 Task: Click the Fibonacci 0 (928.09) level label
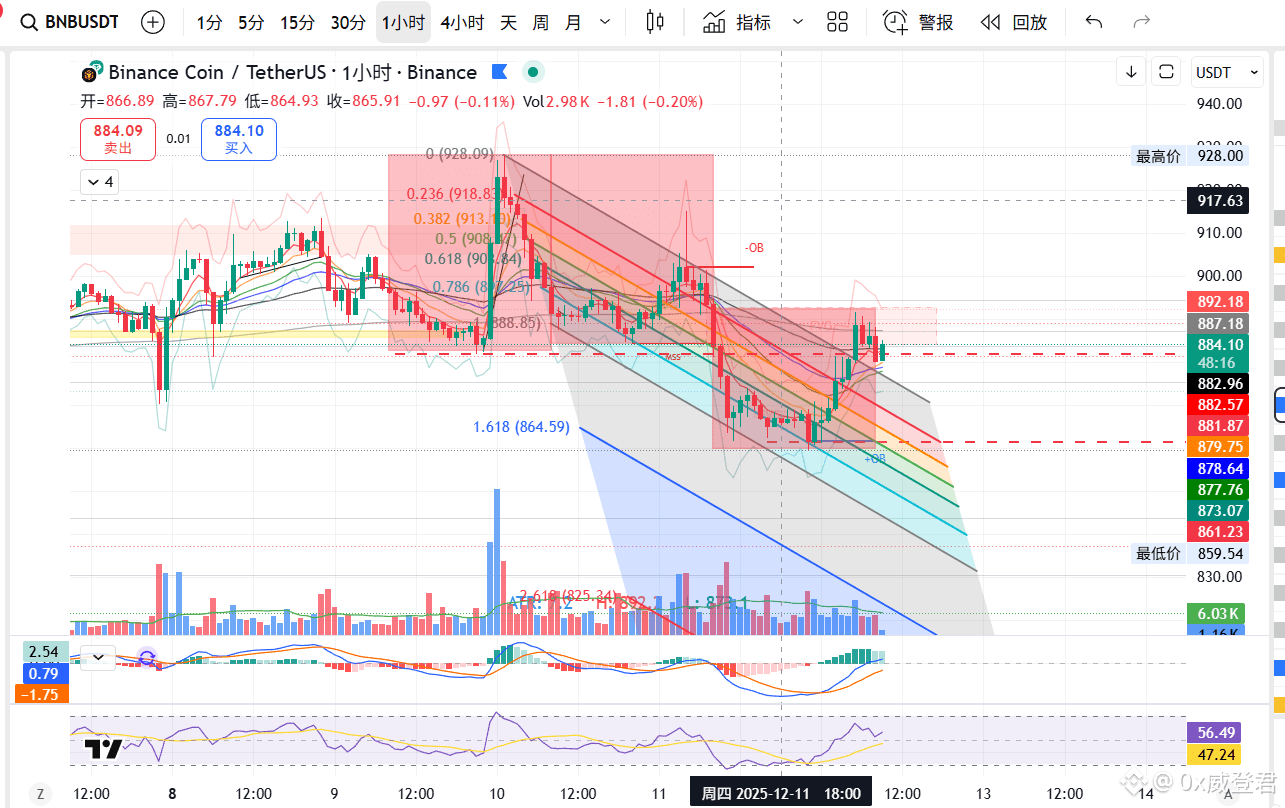pos(459,154)
